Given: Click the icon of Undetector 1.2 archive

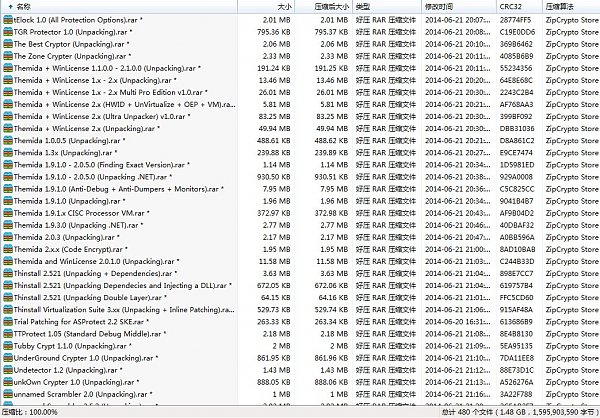Looking at the screenshot, I should click(x=8, y=370).
